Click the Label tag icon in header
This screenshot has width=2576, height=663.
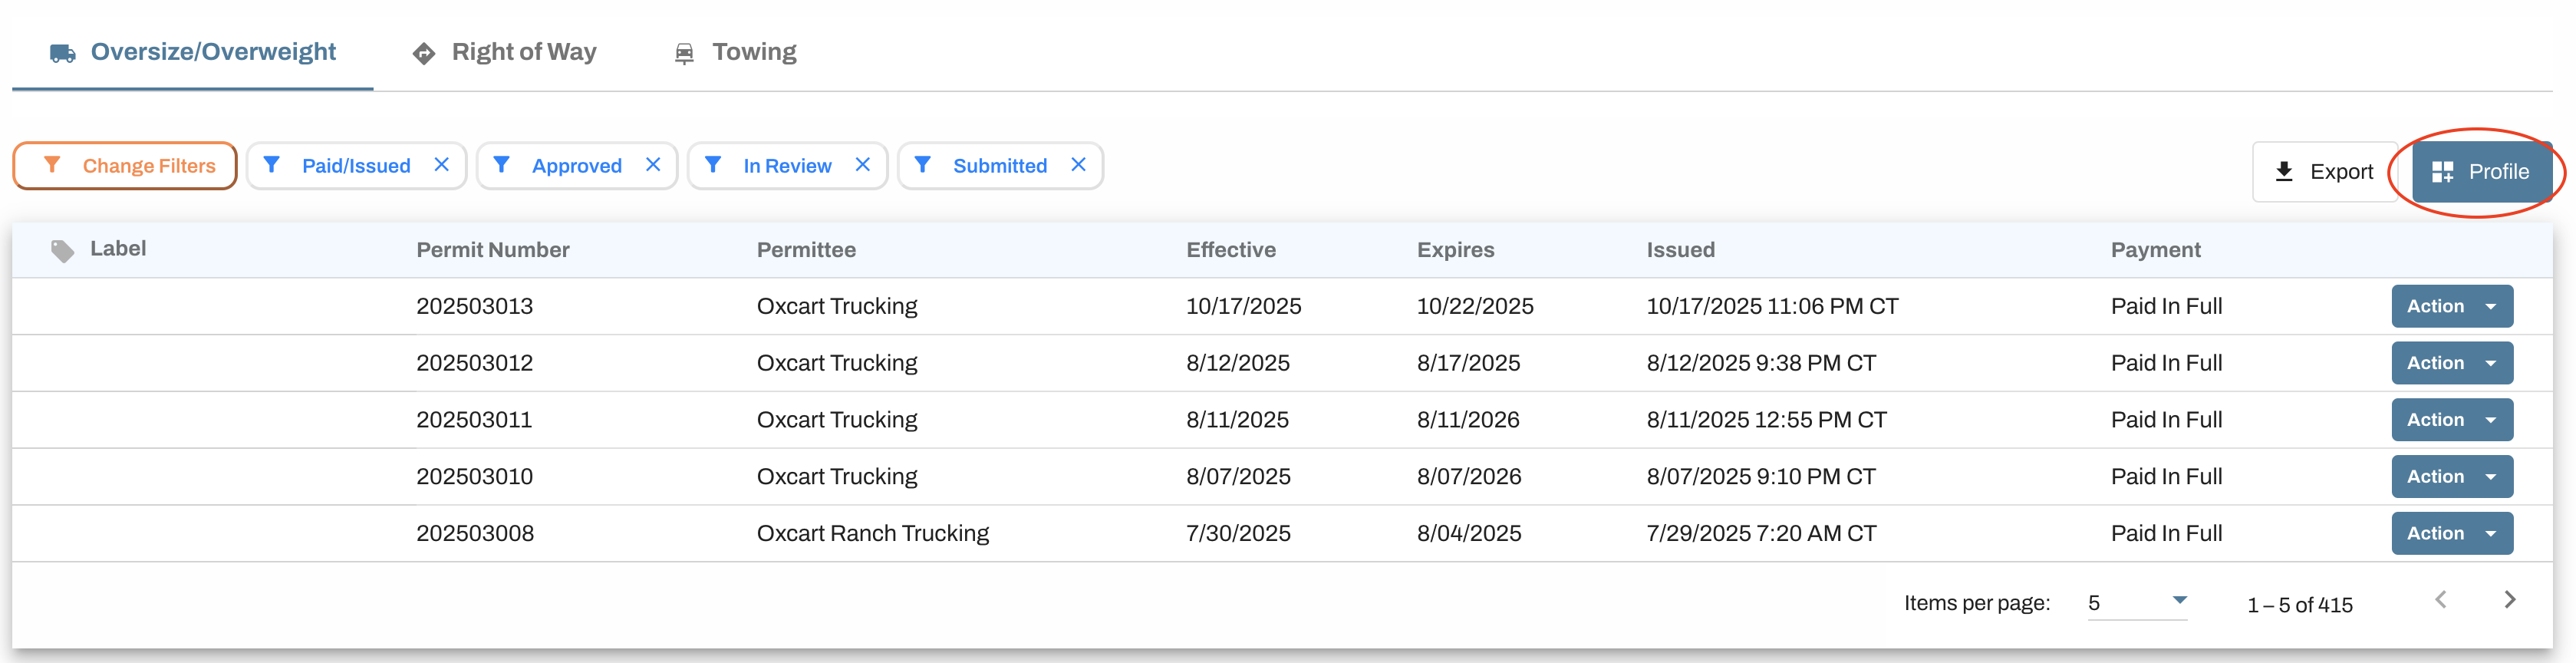tap(63, 251)
